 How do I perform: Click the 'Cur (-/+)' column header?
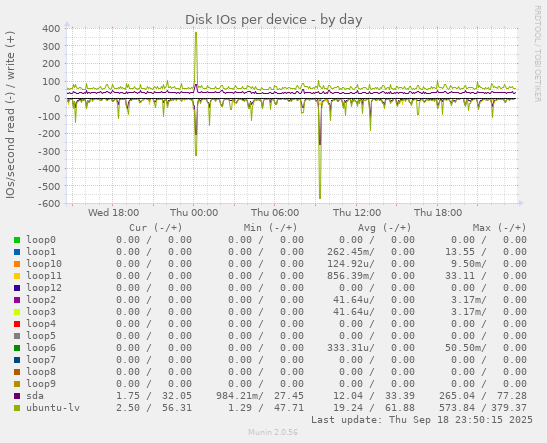[156, 228]
